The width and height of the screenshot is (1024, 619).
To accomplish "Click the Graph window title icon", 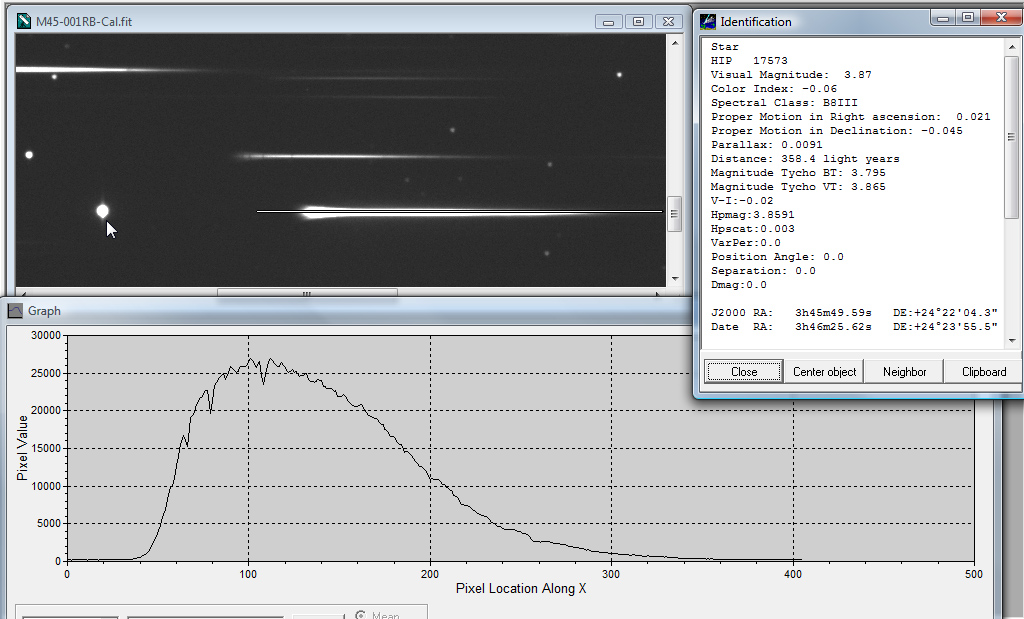I will click(14, 311).
